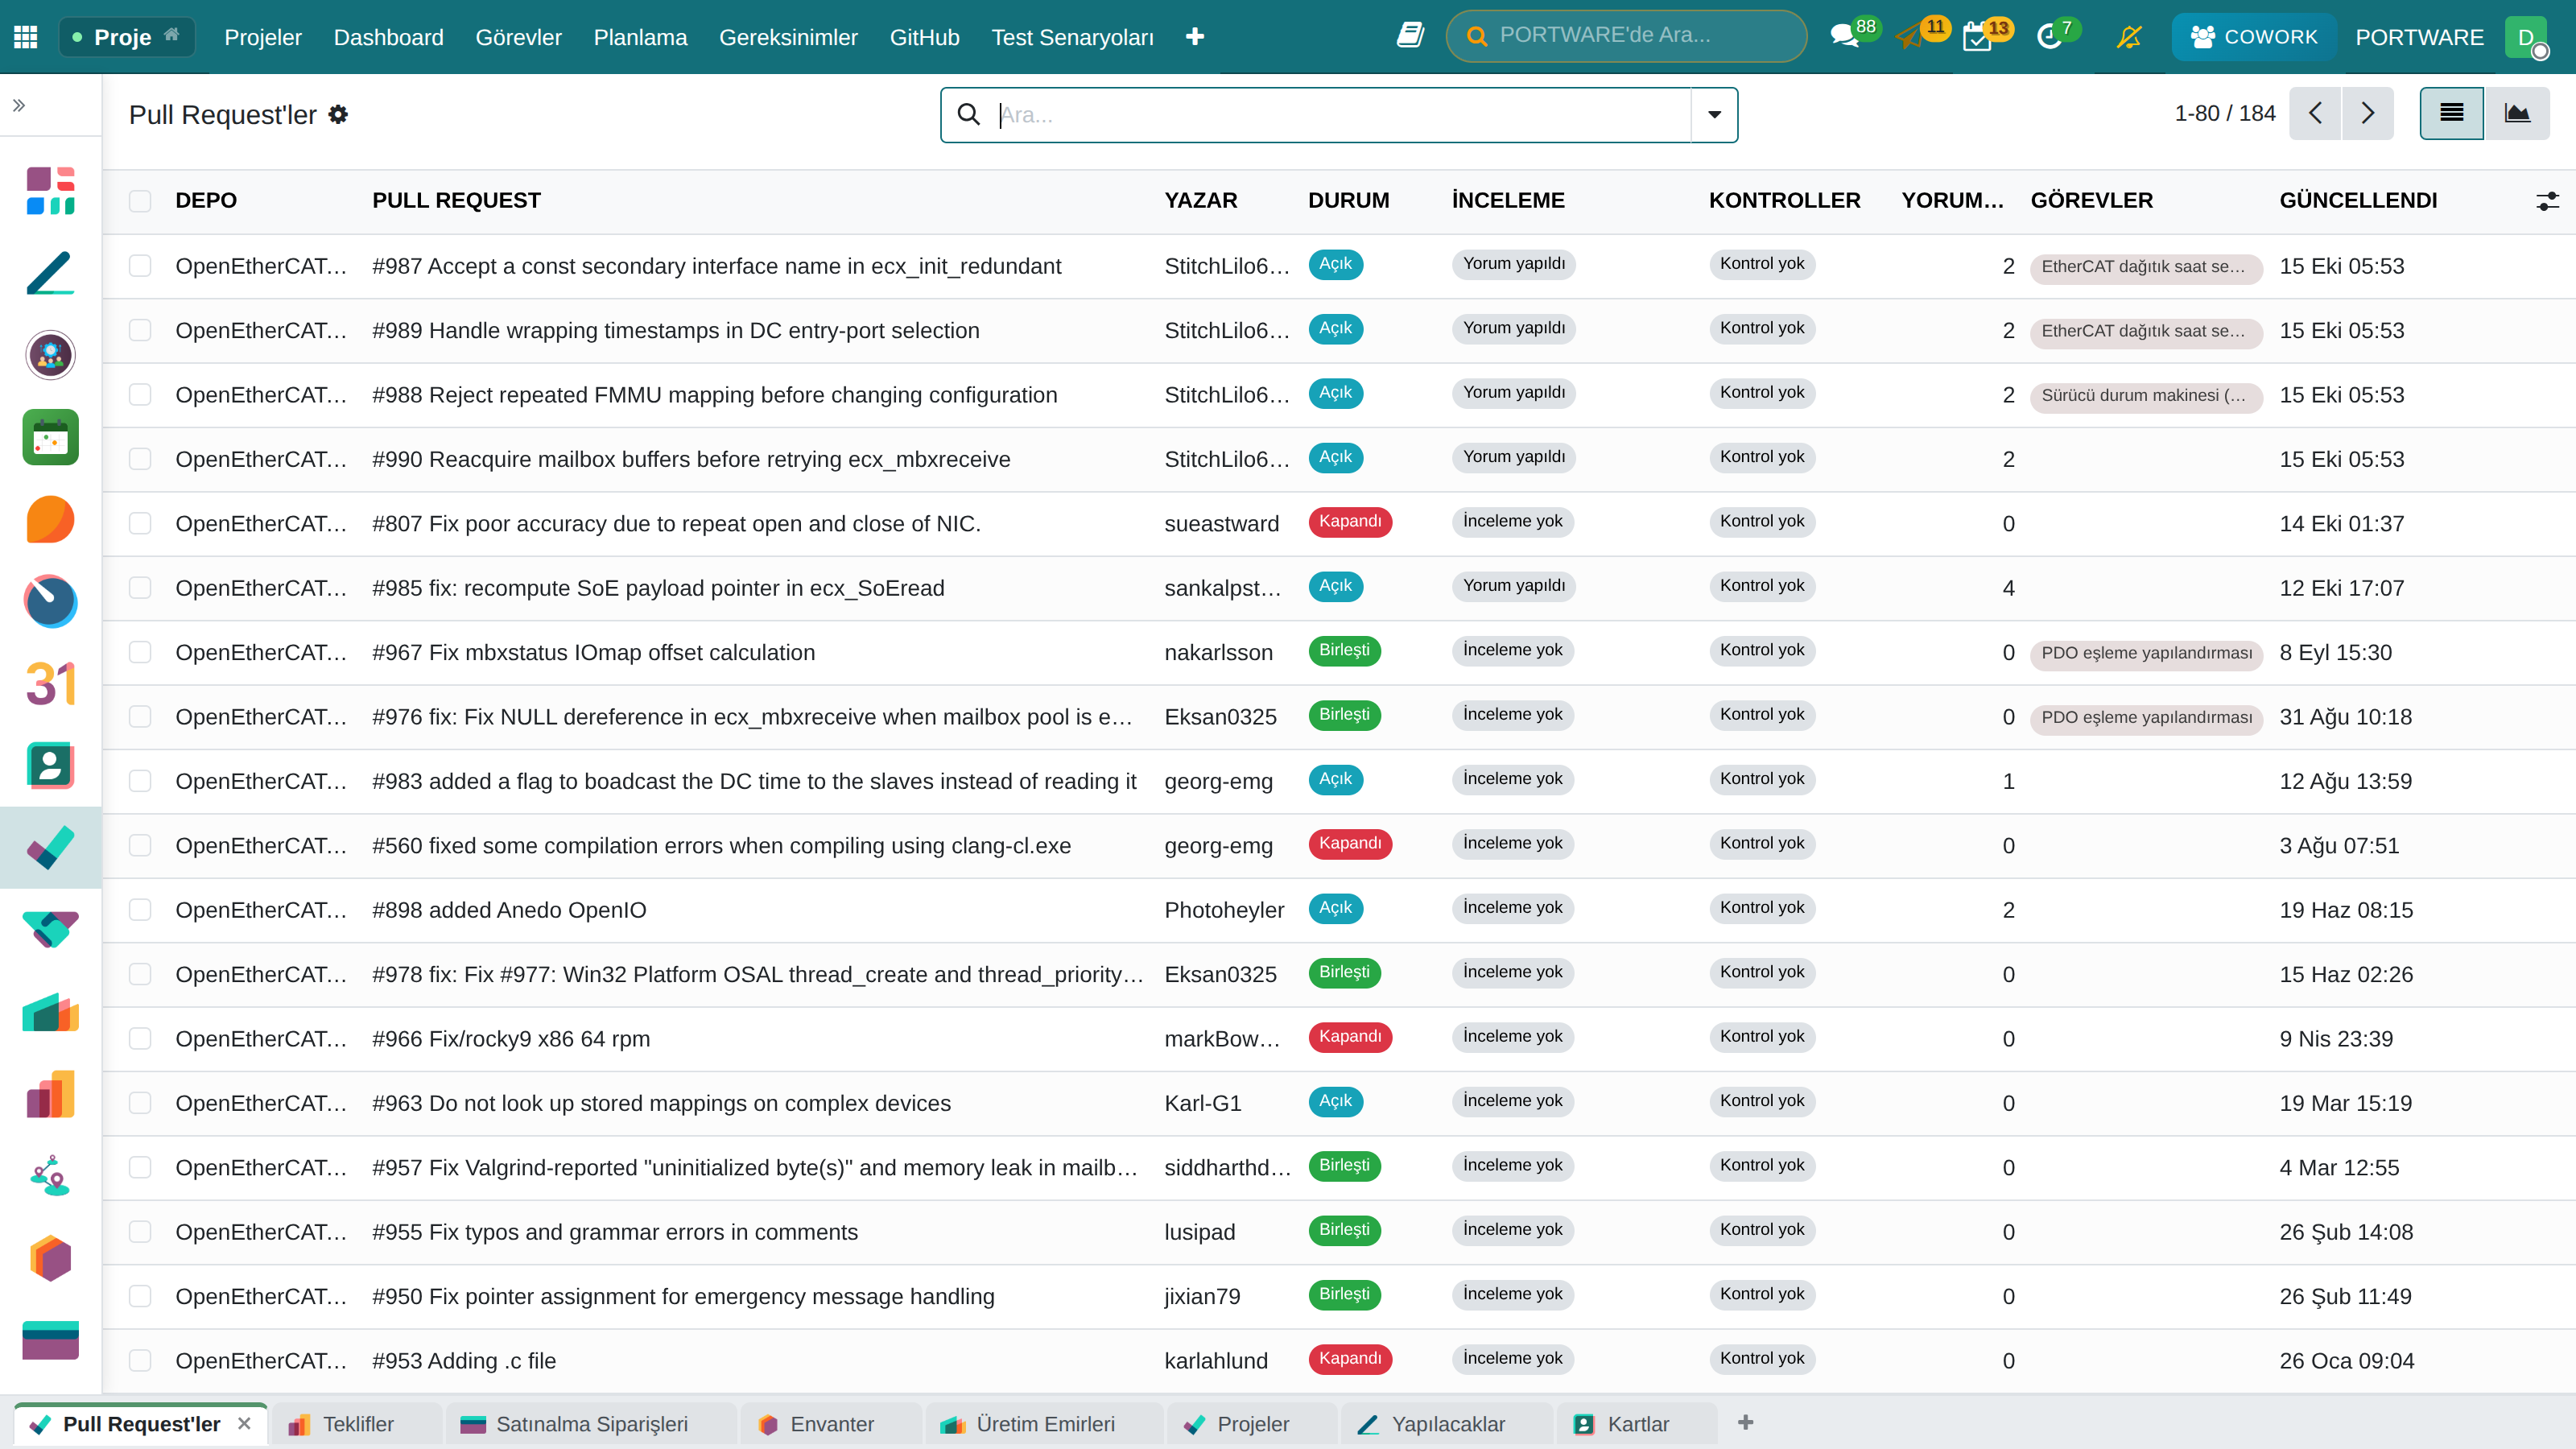Screen dimensions: 2576x1449
Task: Switch to graph view
Action: (2517, 113)
